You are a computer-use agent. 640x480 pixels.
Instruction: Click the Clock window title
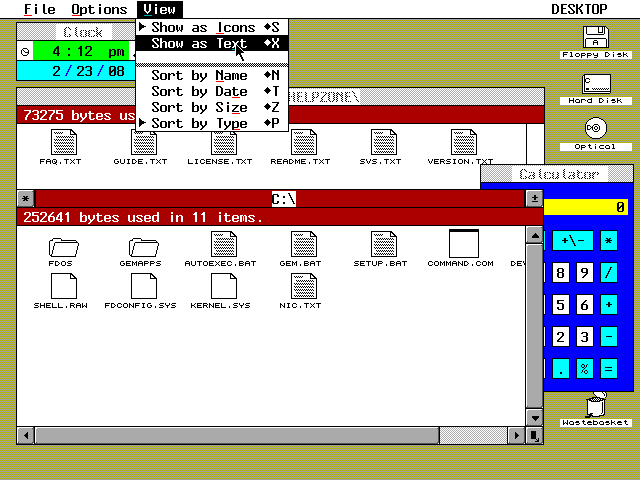pos(83,32)
